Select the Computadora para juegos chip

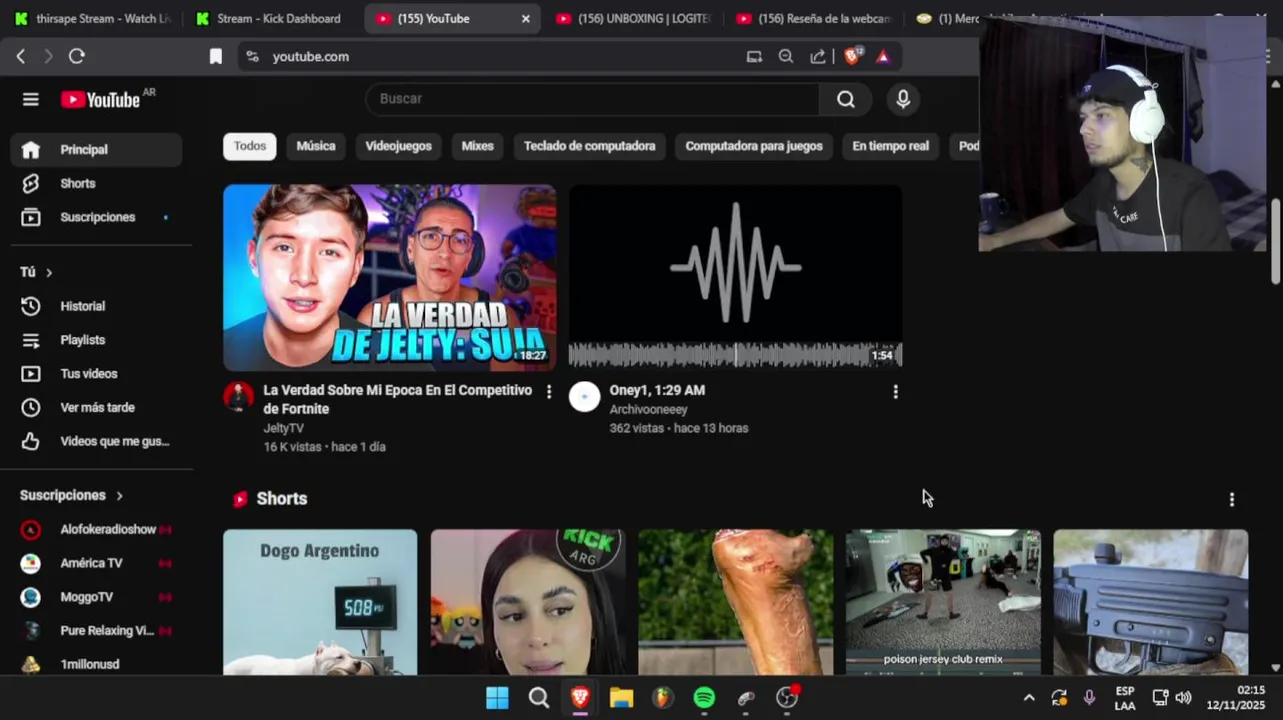(754, 146)
